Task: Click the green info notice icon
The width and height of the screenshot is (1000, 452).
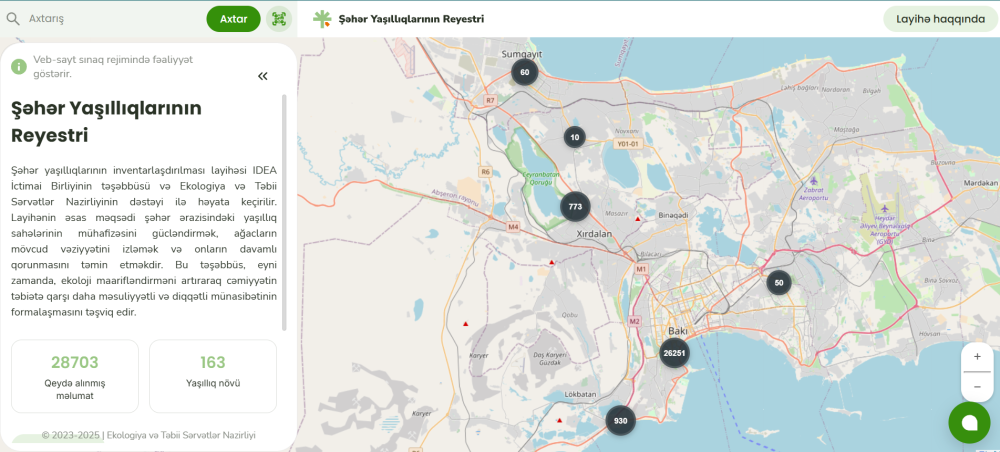Action: [x=18, y=66]
